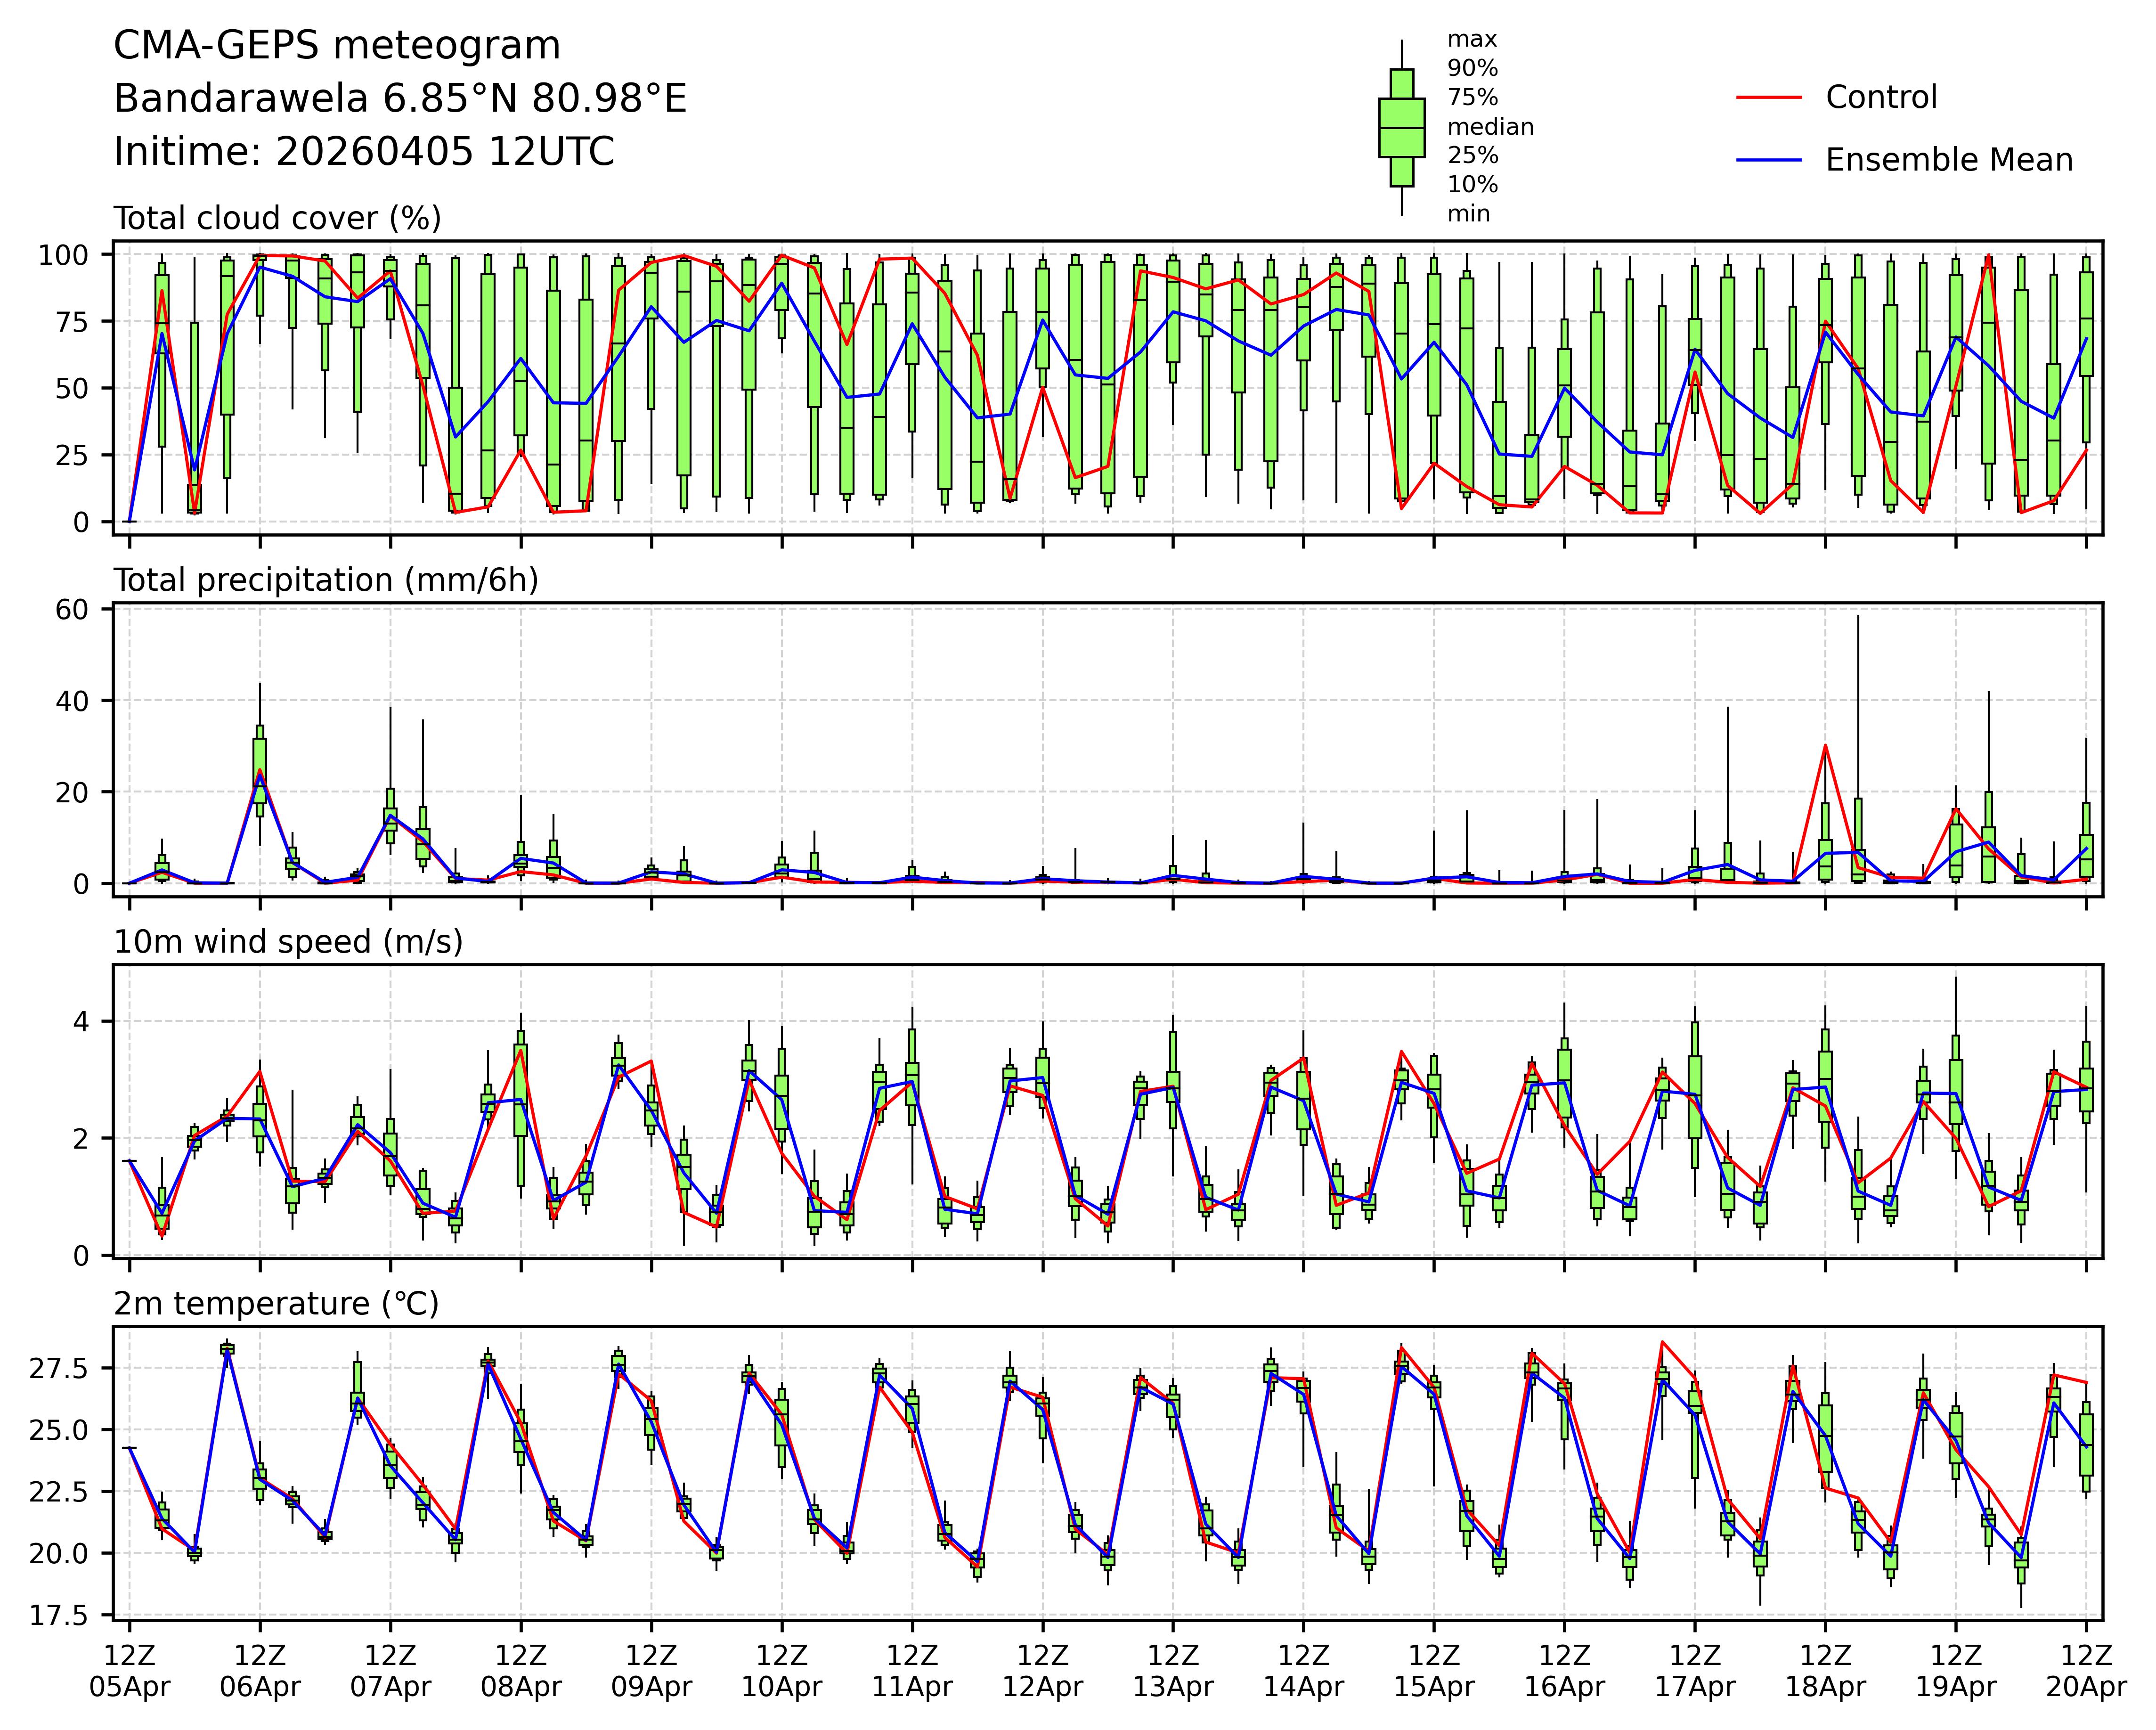Click the 'Bandarawela 6.85°N 80.98°E' location text
Image resolution: width=2156 pixels, height=1730 pixels.
click(400, 99)
